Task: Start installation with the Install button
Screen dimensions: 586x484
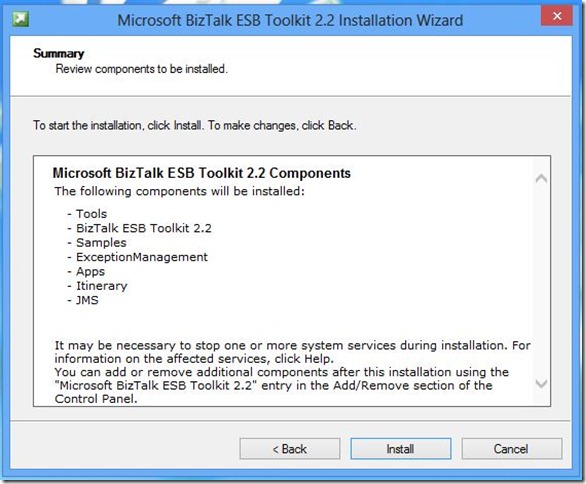Action: pos(401,448)
